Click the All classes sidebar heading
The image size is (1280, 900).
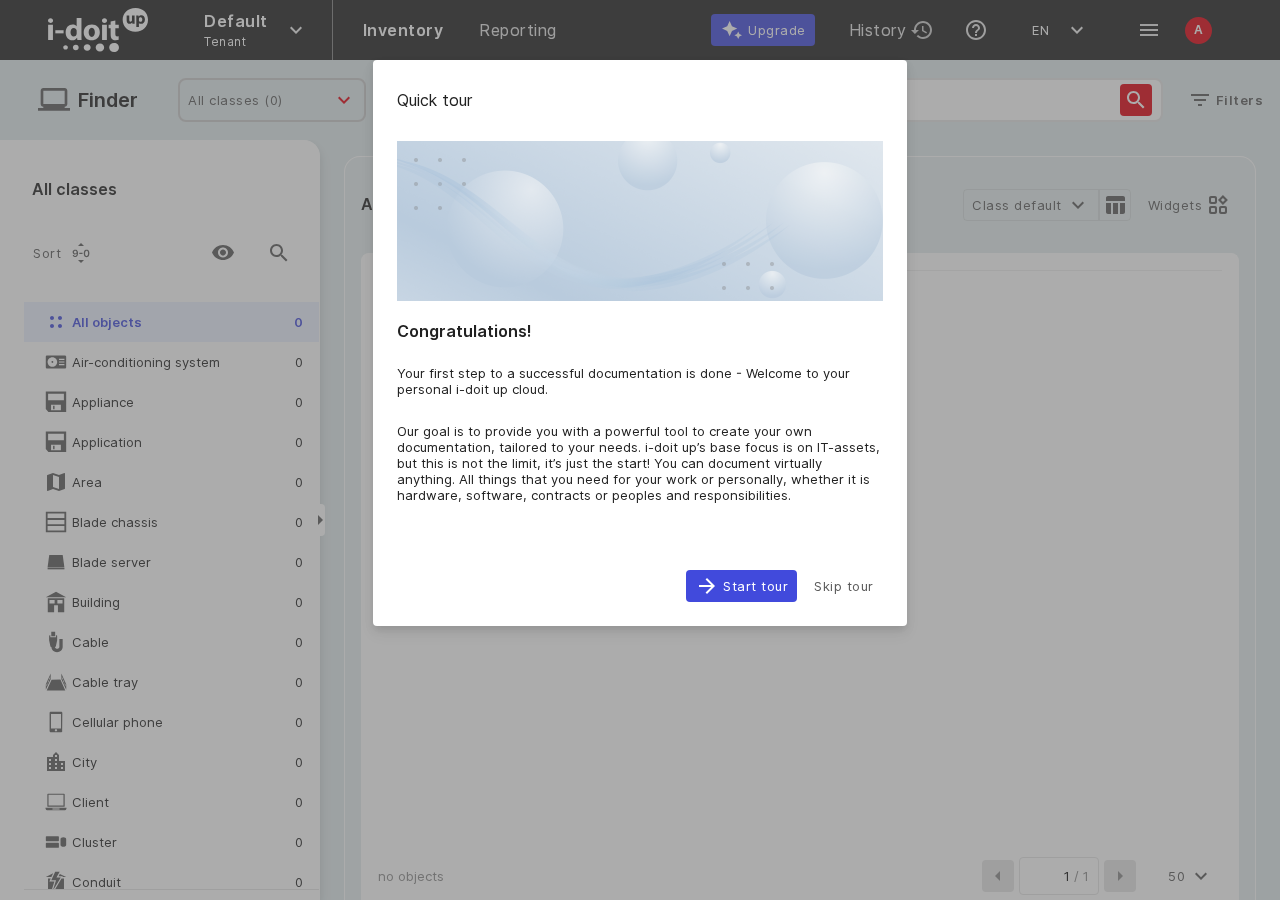pyautogui.click(x=74, y=189)
